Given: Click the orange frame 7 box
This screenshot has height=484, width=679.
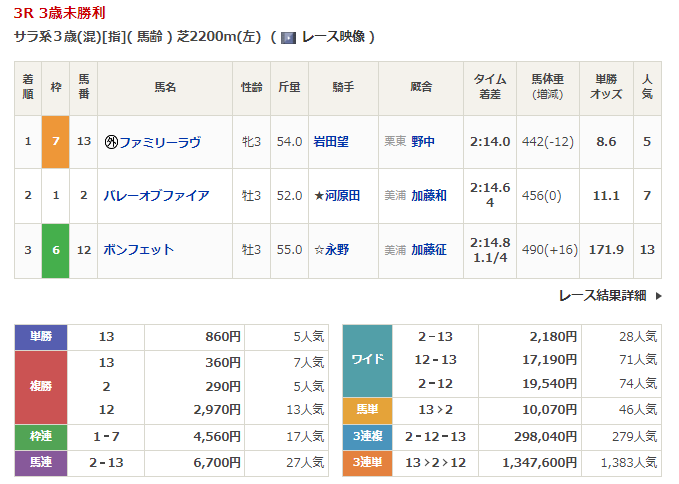Looking at the screenshot, I should click(x=55, y=142).
